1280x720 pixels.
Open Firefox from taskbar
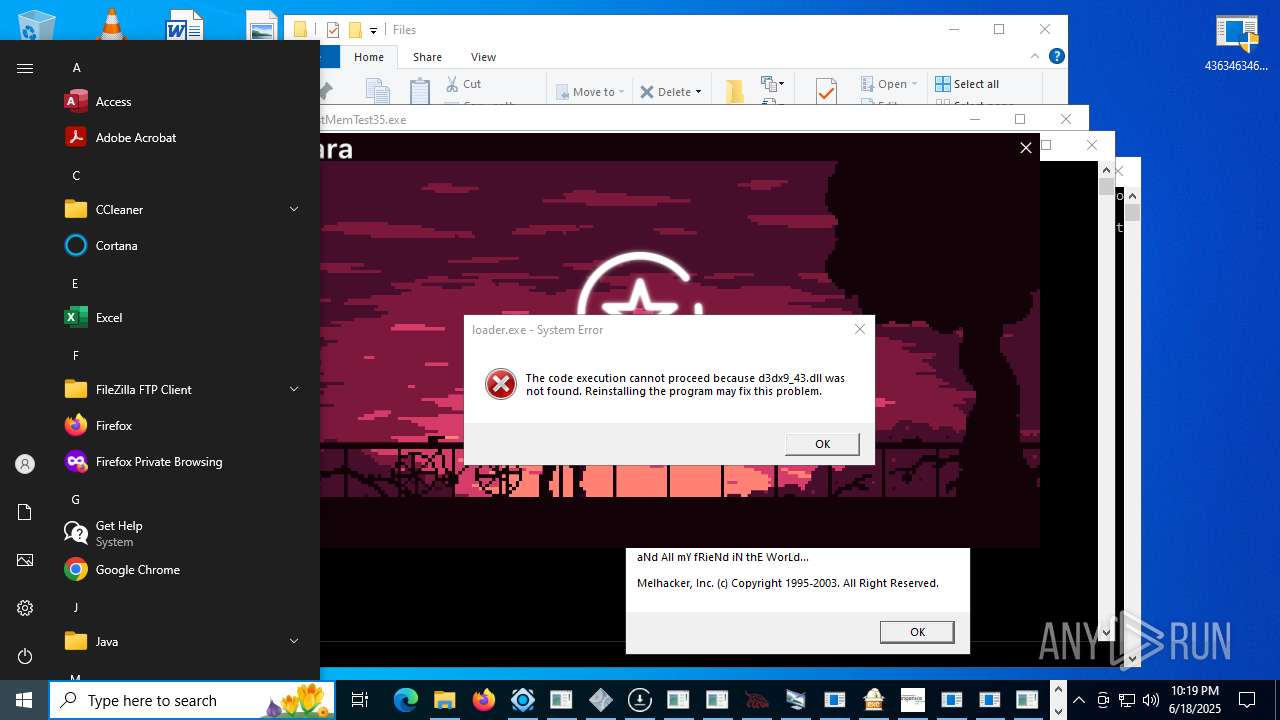coord(483,700)
